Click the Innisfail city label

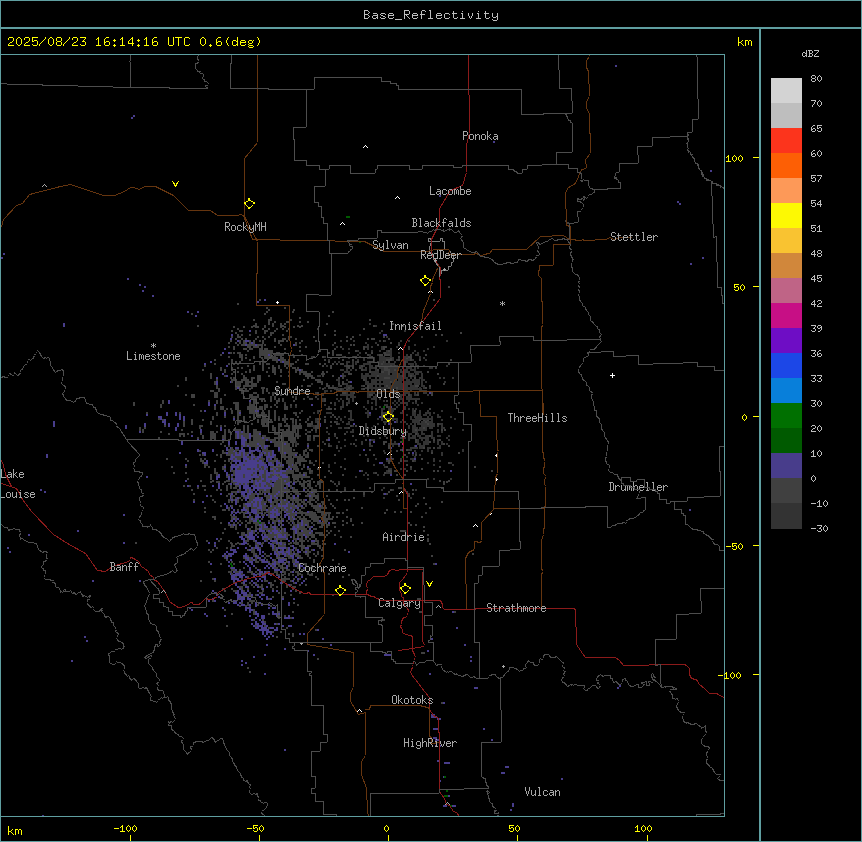[x=415, y=326]
